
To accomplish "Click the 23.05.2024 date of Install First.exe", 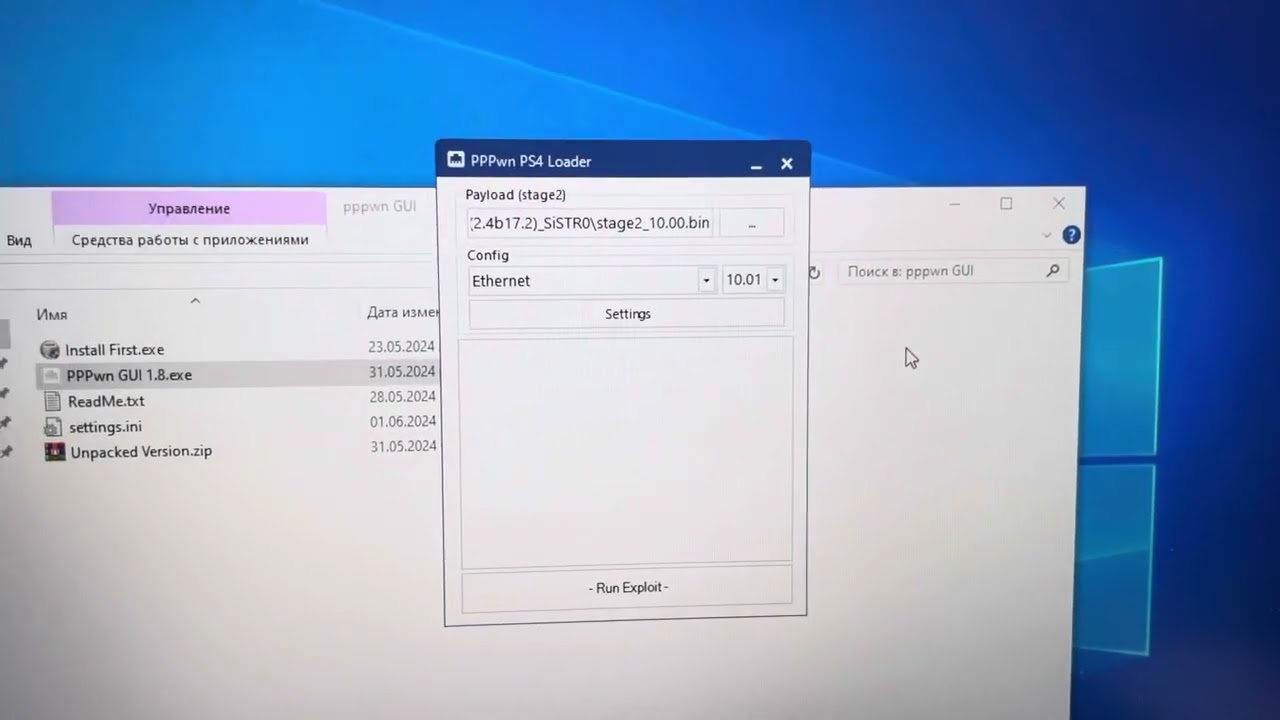I will click(x=401, y=347).
